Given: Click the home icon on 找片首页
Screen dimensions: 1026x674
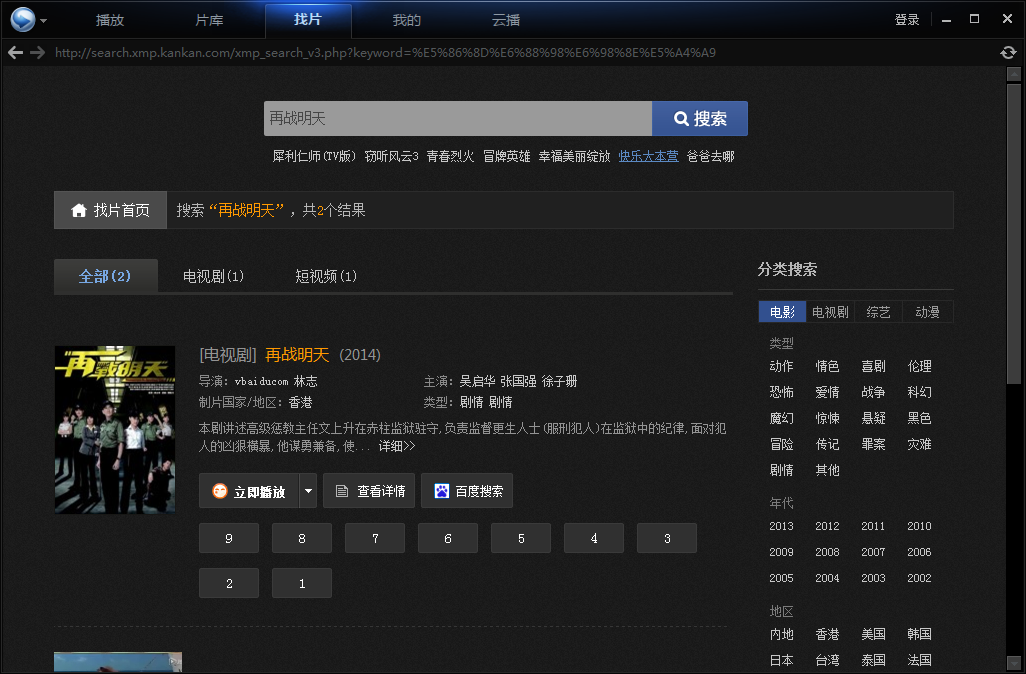Looking at the screenshot, I should coord(78,210).
